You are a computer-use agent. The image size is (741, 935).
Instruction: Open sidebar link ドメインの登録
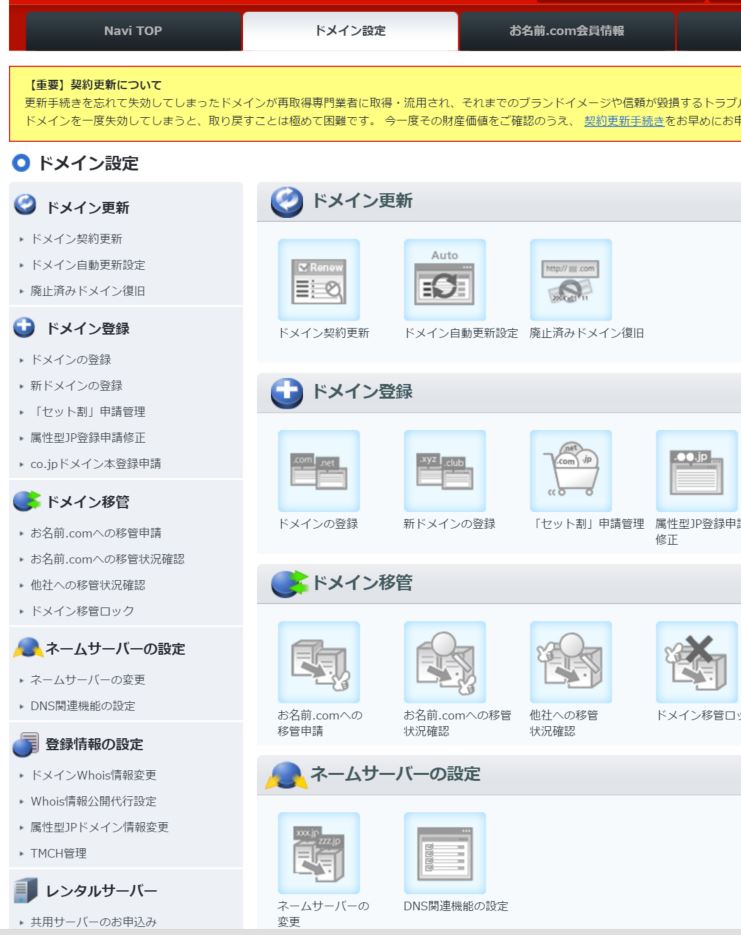coord(71,360)
